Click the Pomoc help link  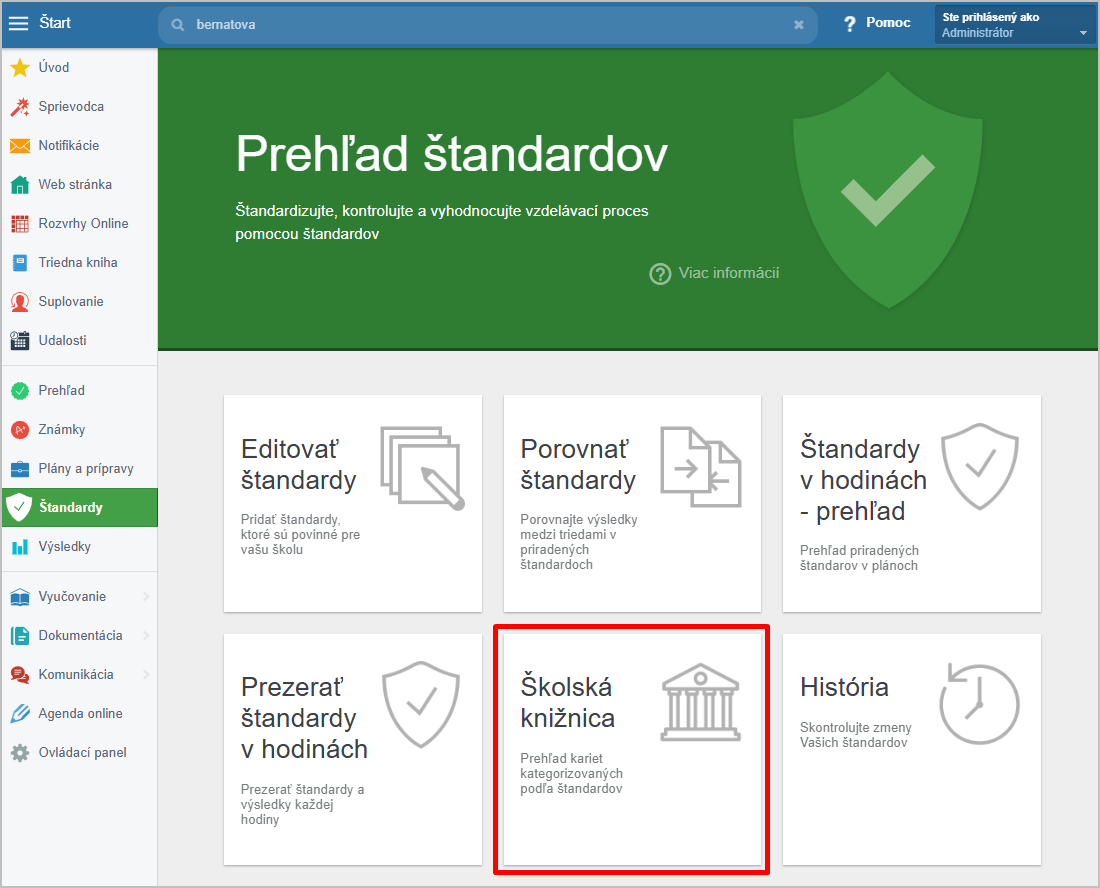coord(888,23)
